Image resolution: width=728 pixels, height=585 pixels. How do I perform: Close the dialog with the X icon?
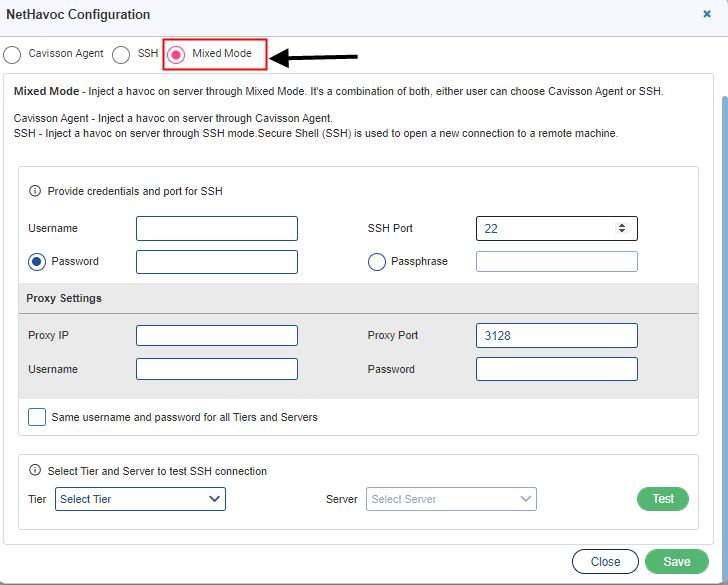pos(707,14)
